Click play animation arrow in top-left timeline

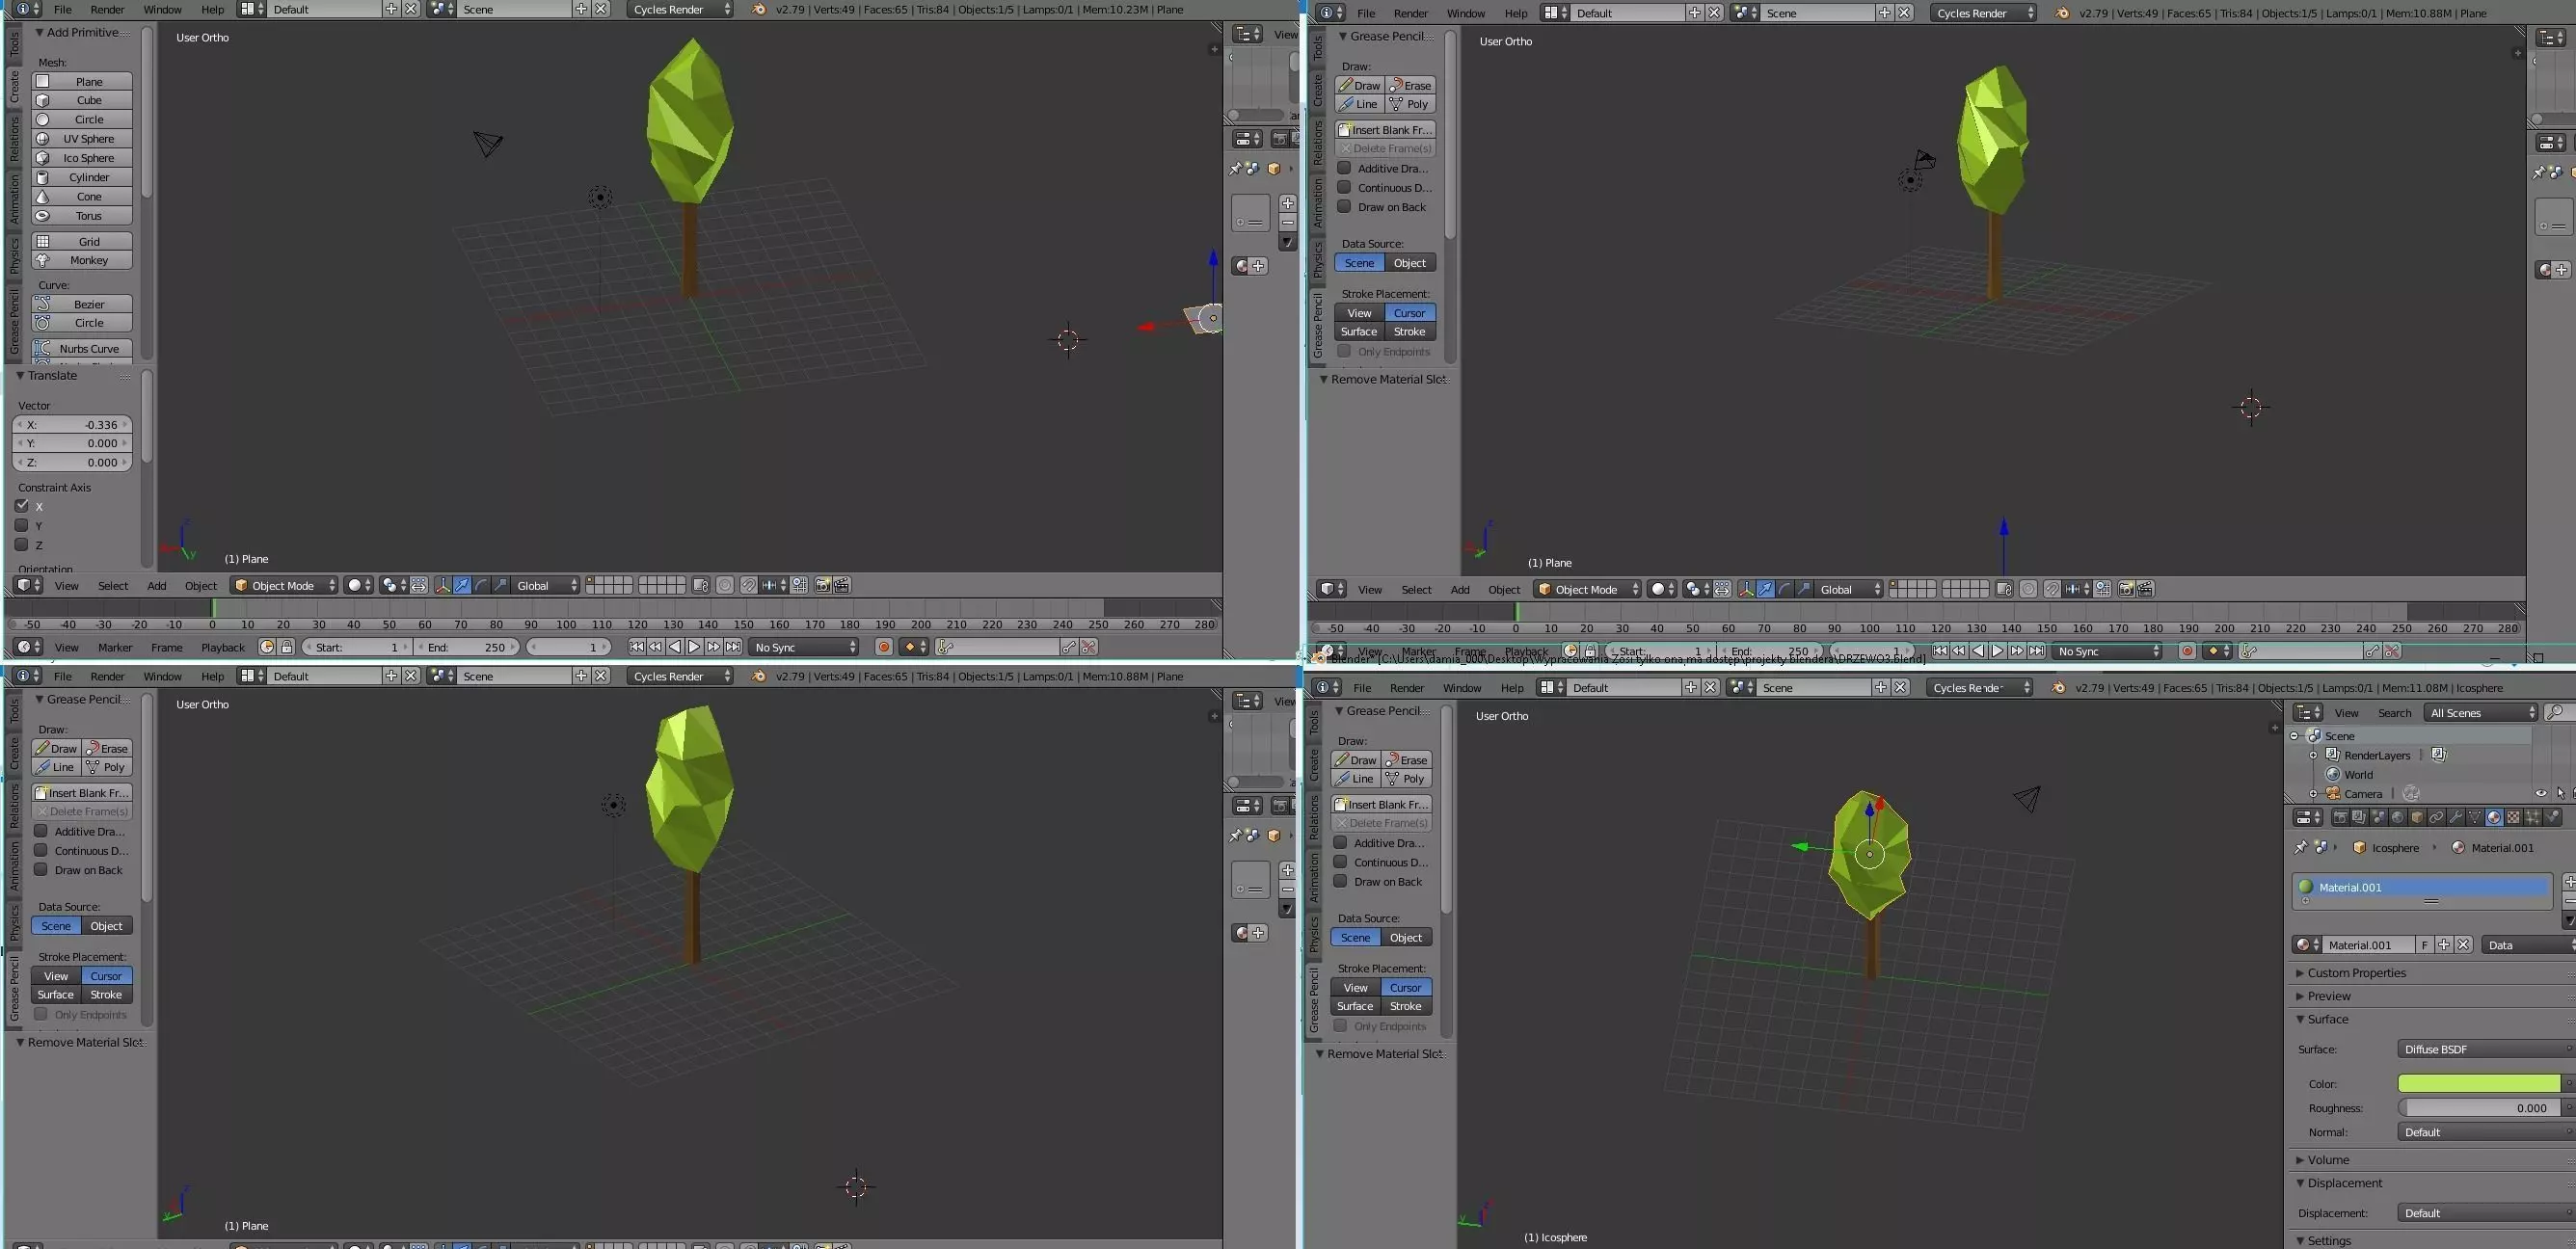tap(694, 648)
